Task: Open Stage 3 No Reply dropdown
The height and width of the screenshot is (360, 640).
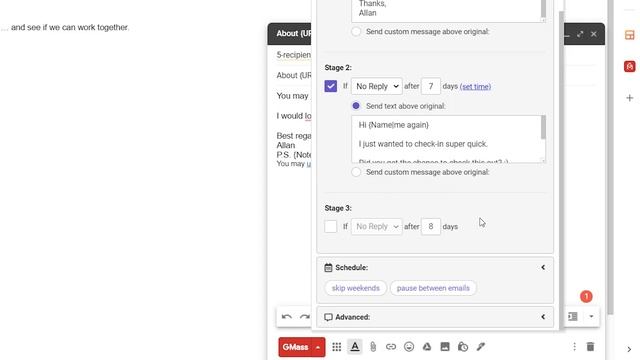Action: click(x=377, y=227)
